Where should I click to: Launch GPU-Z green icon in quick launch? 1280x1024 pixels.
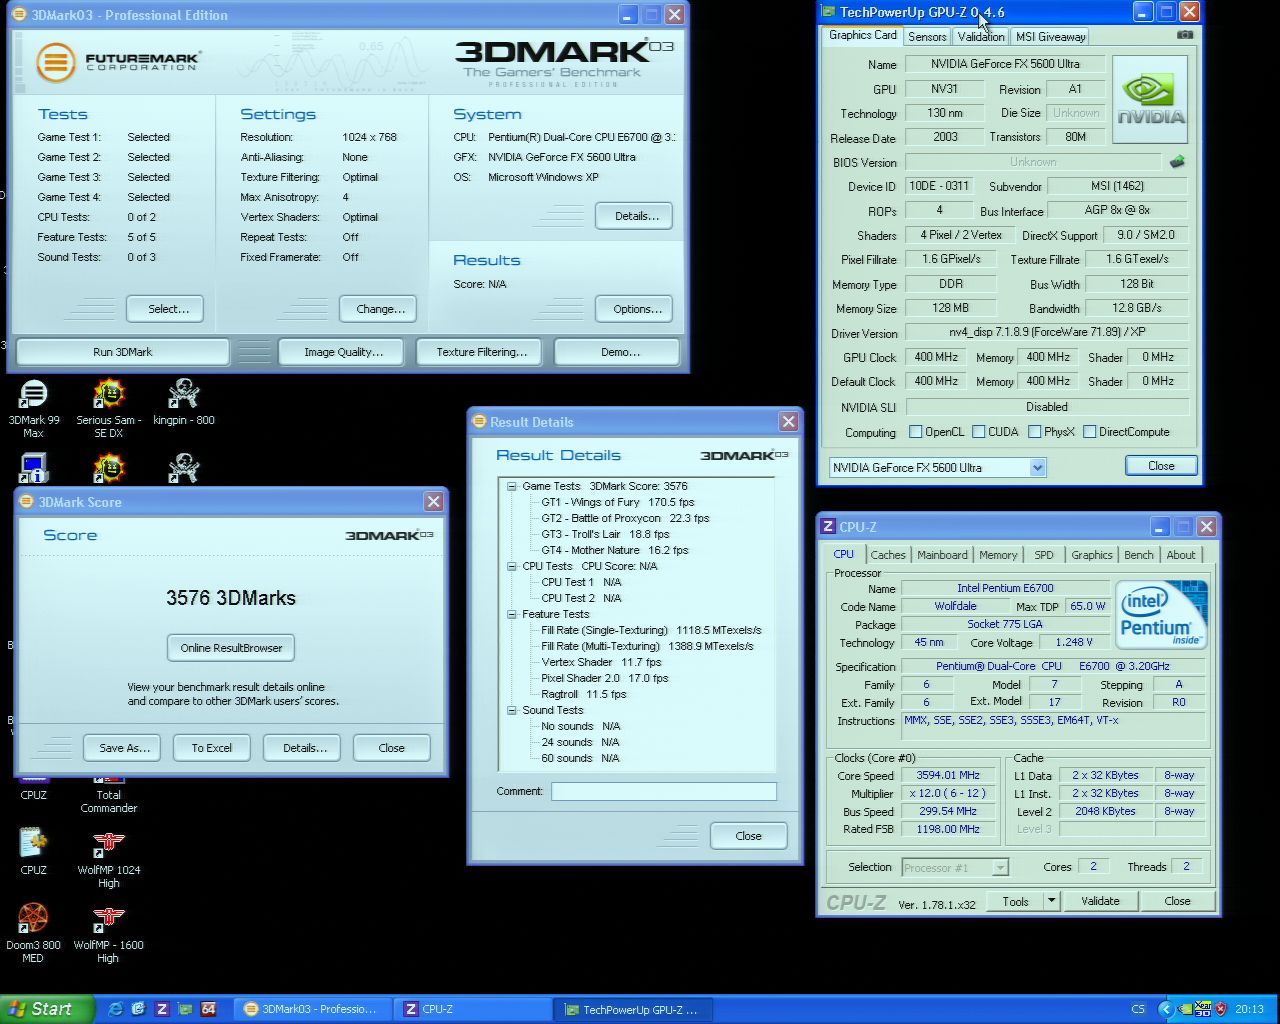185,1009
